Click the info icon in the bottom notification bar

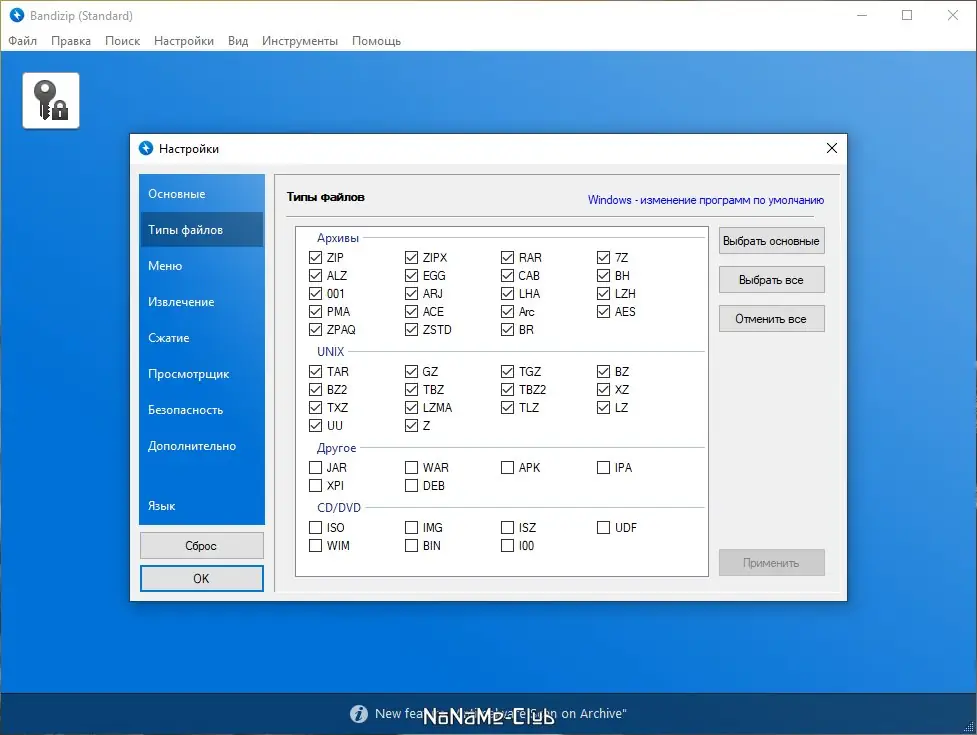click(x=359, y=713)
